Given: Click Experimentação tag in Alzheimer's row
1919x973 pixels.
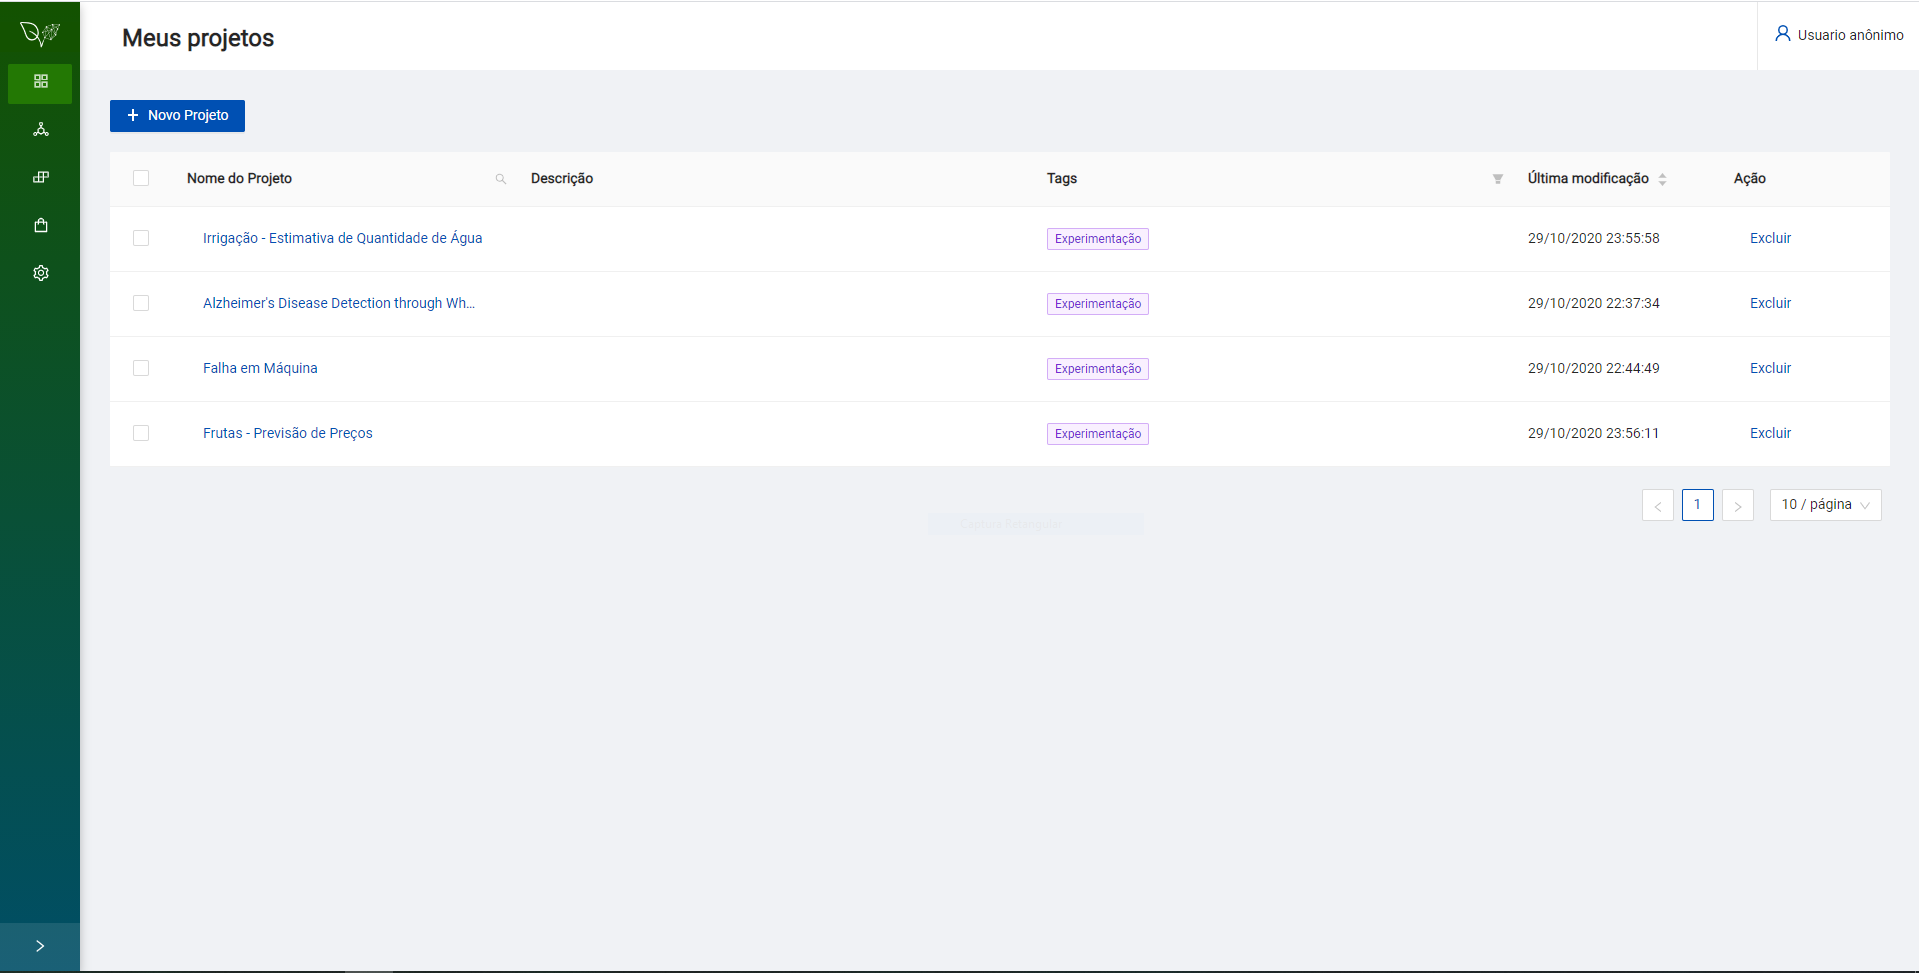Looking at the screenshot, I should coord(1097,304).
